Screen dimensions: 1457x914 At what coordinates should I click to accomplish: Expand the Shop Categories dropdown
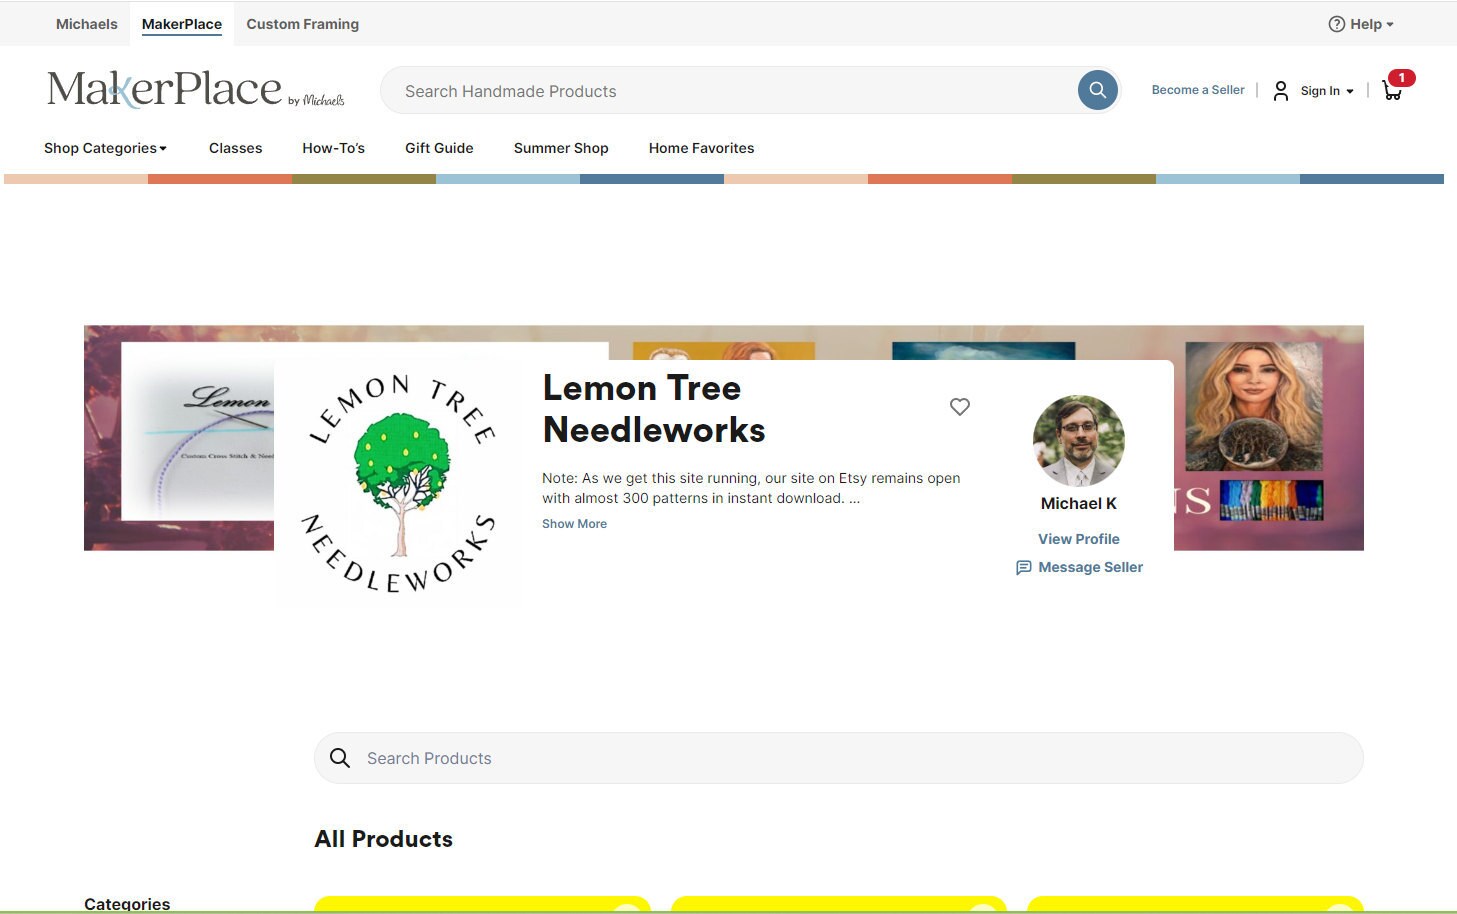pos(105,148)
